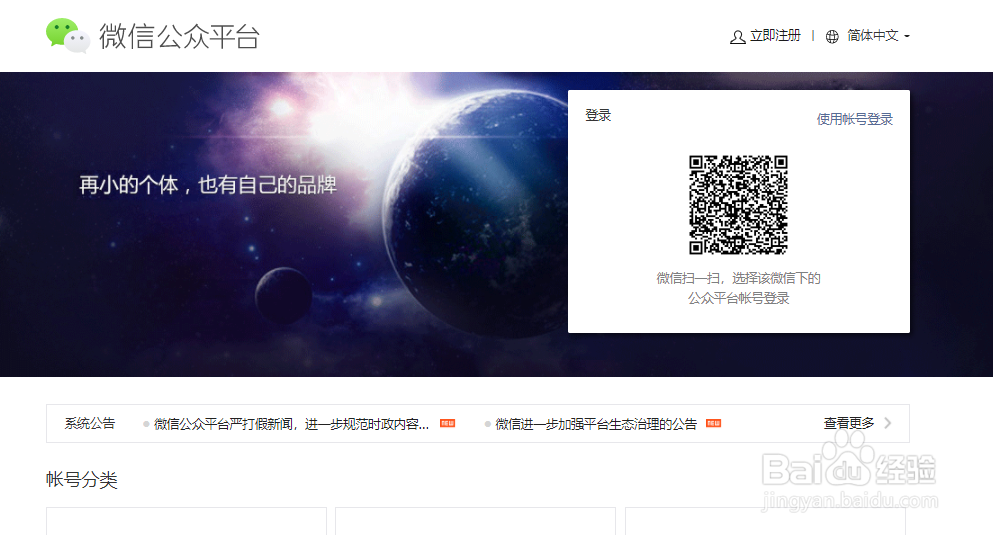Click the login QR code image

(738, 205)
